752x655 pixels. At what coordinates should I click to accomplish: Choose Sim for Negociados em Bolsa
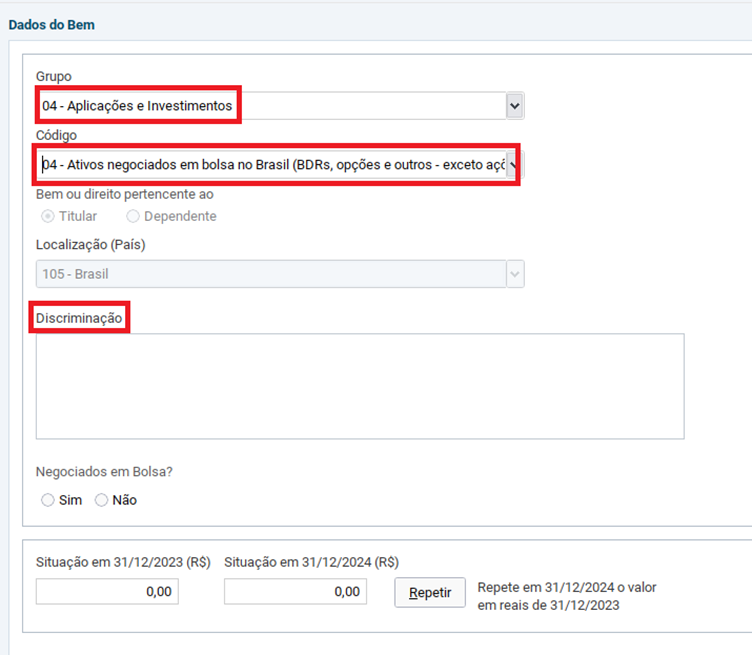pyautogui.click(x=48, y=500)
